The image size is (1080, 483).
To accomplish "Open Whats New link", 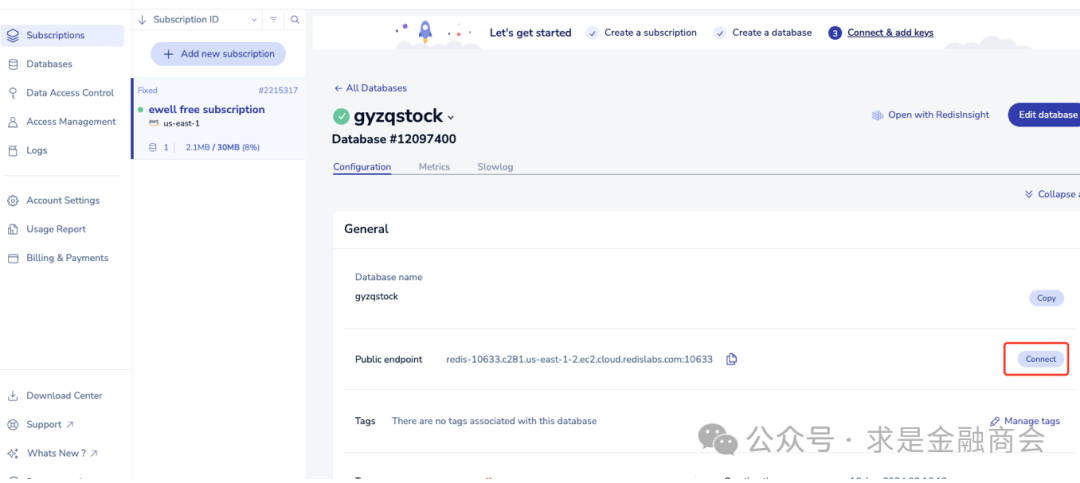I will (x=62, y=453).
